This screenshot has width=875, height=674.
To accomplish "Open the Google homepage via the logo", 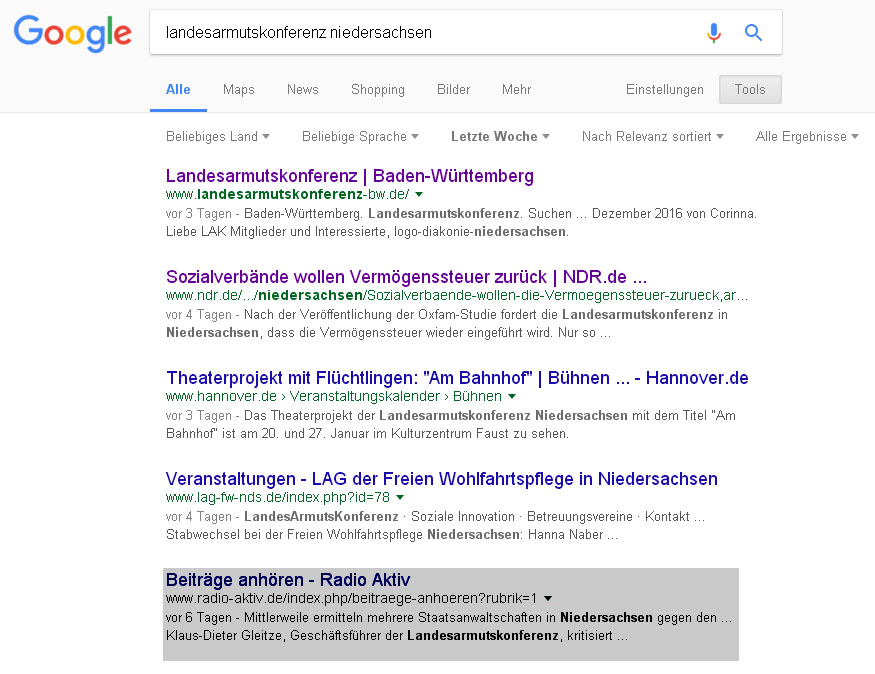I will pyautogui.click(x=72, y=33).
